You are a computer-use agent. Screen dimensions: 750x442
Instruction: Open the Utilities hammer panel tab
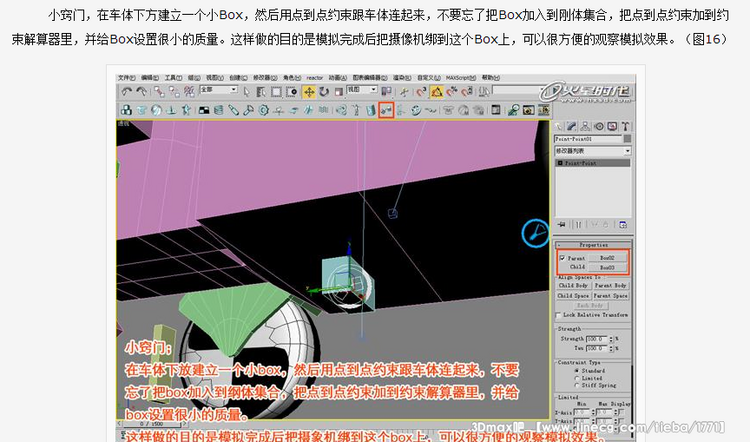point(625,126)
